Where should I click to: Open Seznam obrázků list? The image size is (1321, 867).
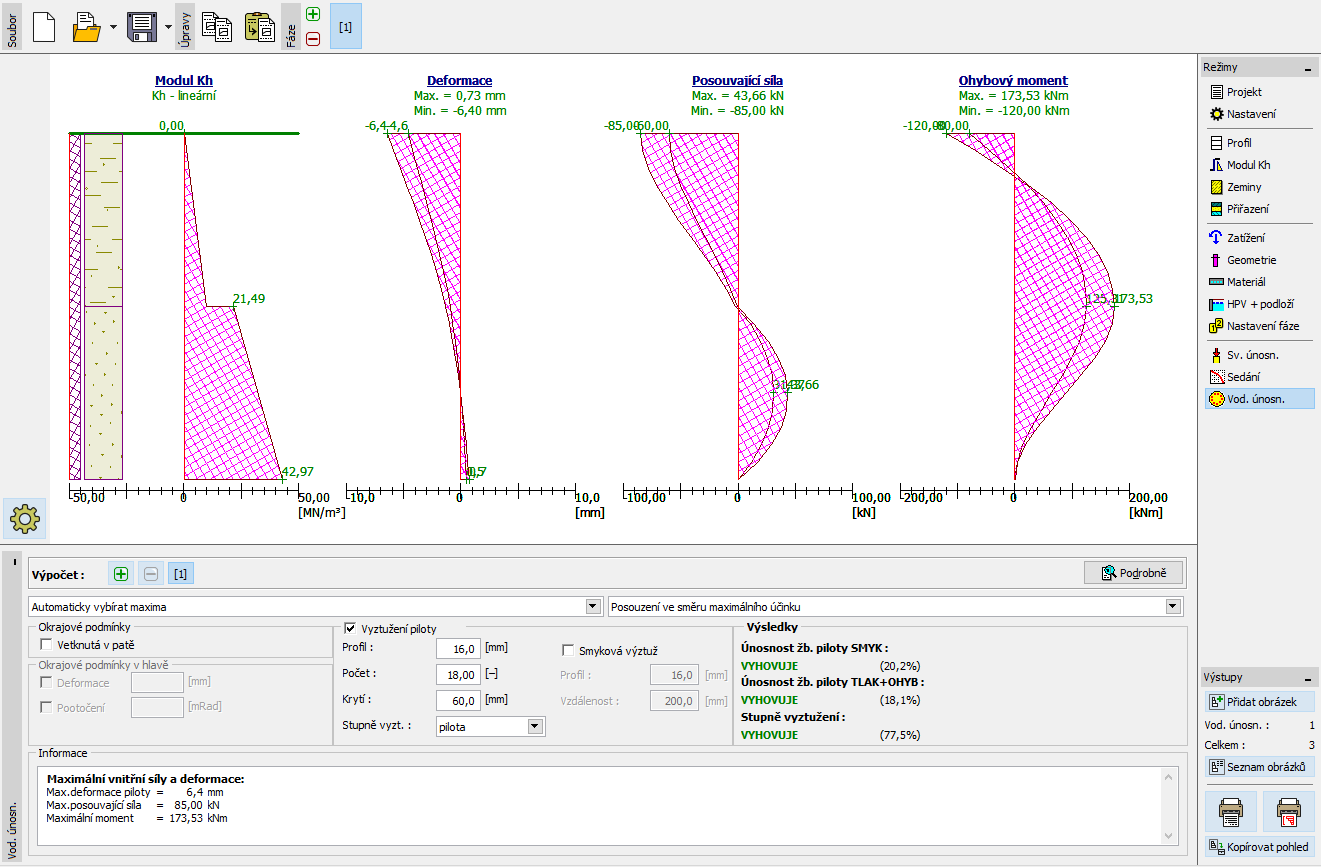tap(1258, 767)
